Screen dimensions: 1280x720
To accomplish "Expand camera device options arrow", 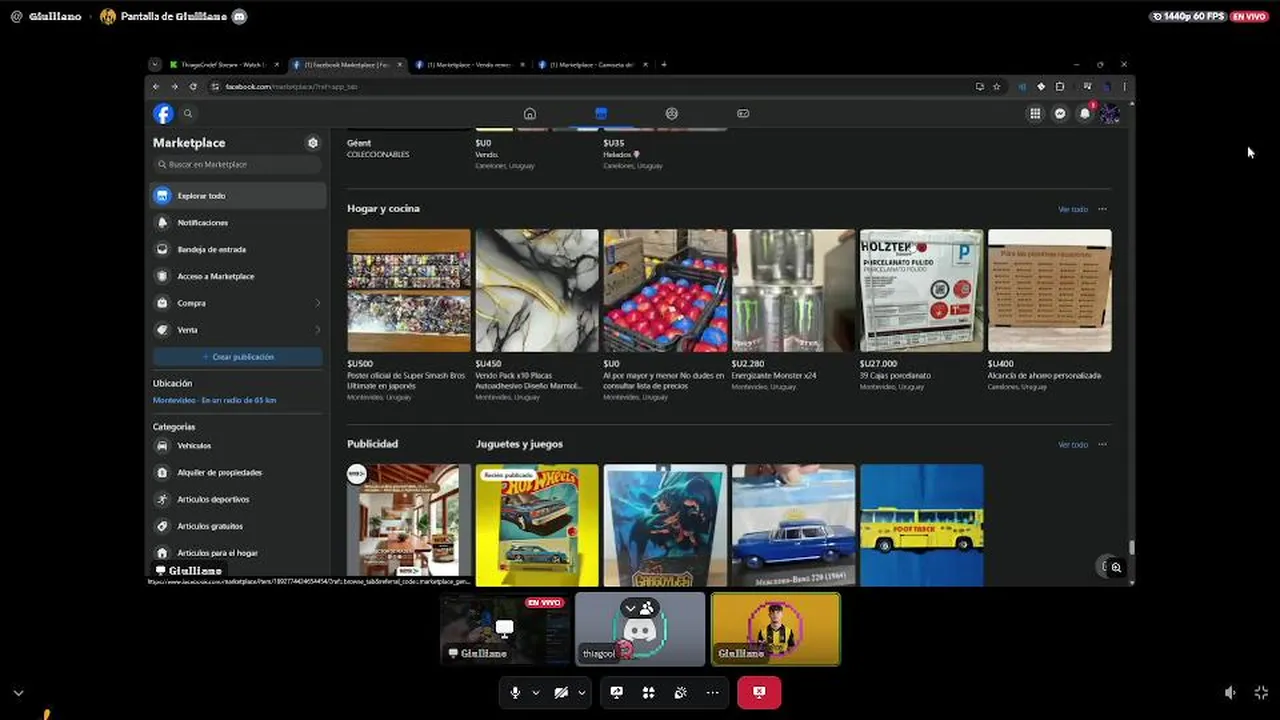I will (x=581, y=692).
